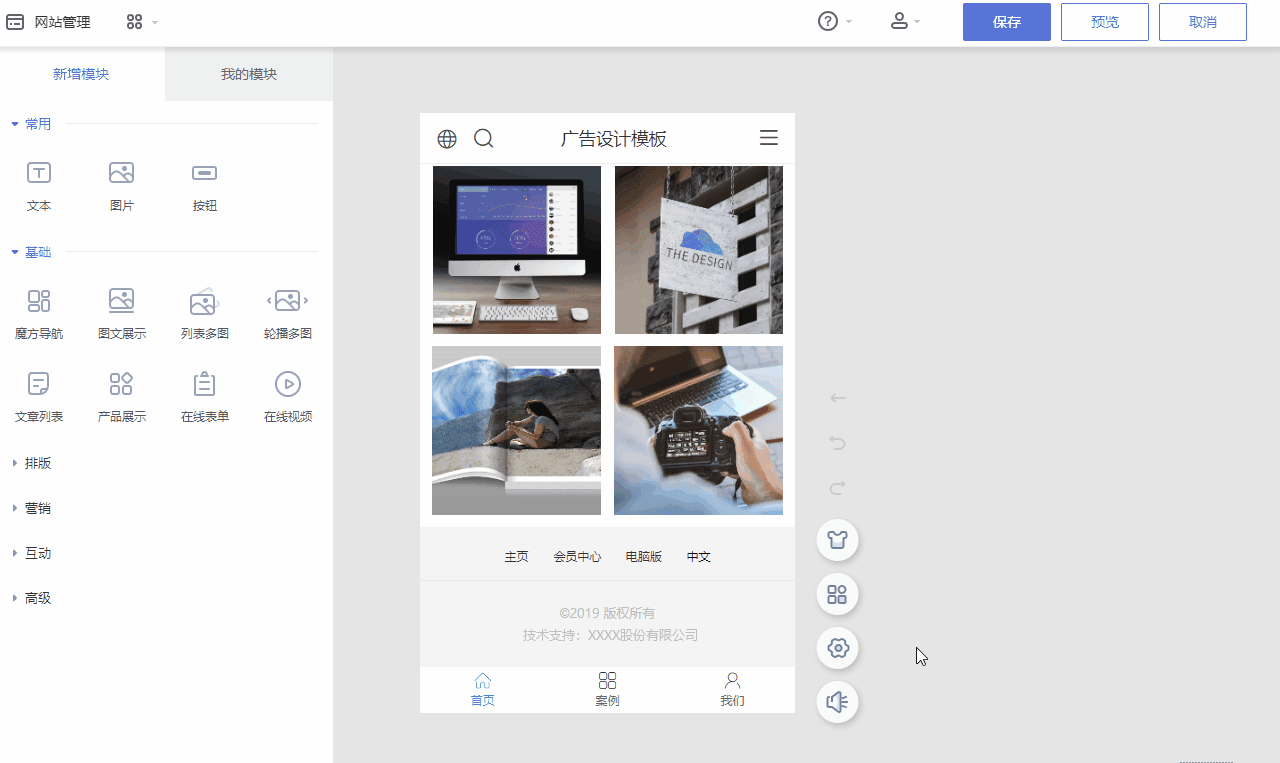Click the globe language icon in preview
The height and width of the screenshot is (763, 1280).
click(x=447, y=139)
